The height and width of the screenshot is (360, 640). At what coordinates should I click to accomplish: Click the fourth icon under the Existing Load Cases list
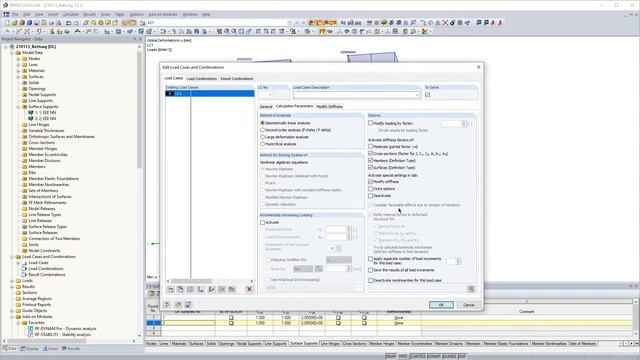(x=201, y=289)
